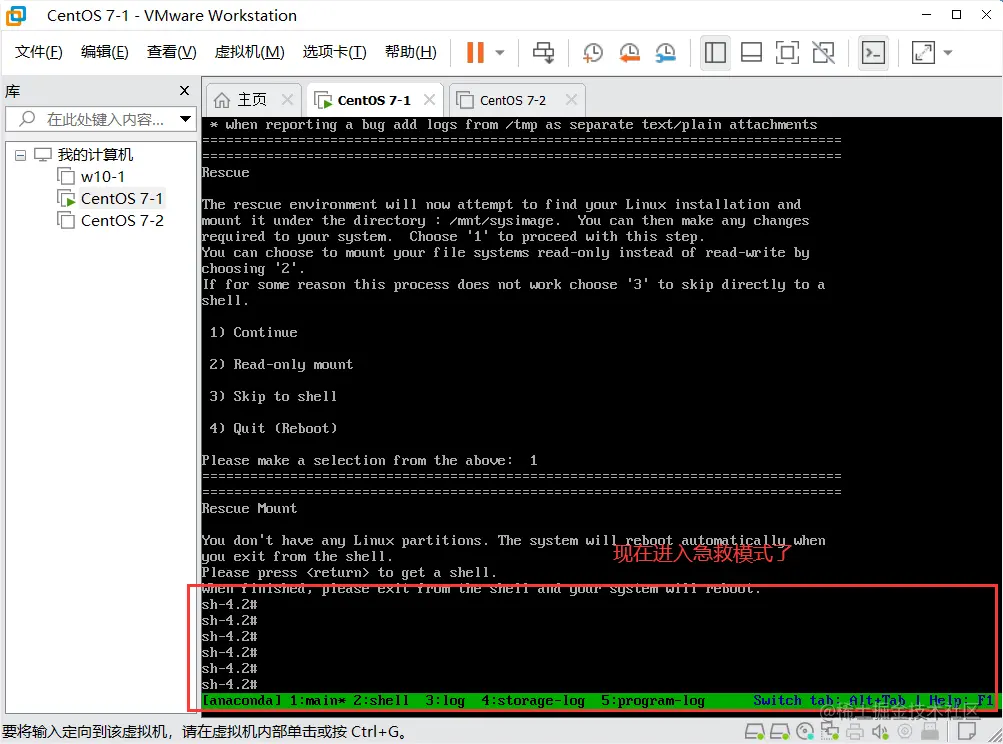Close the 库 library panel
The width and height of the screenshot is (1003, 744).
pos(184,91)
